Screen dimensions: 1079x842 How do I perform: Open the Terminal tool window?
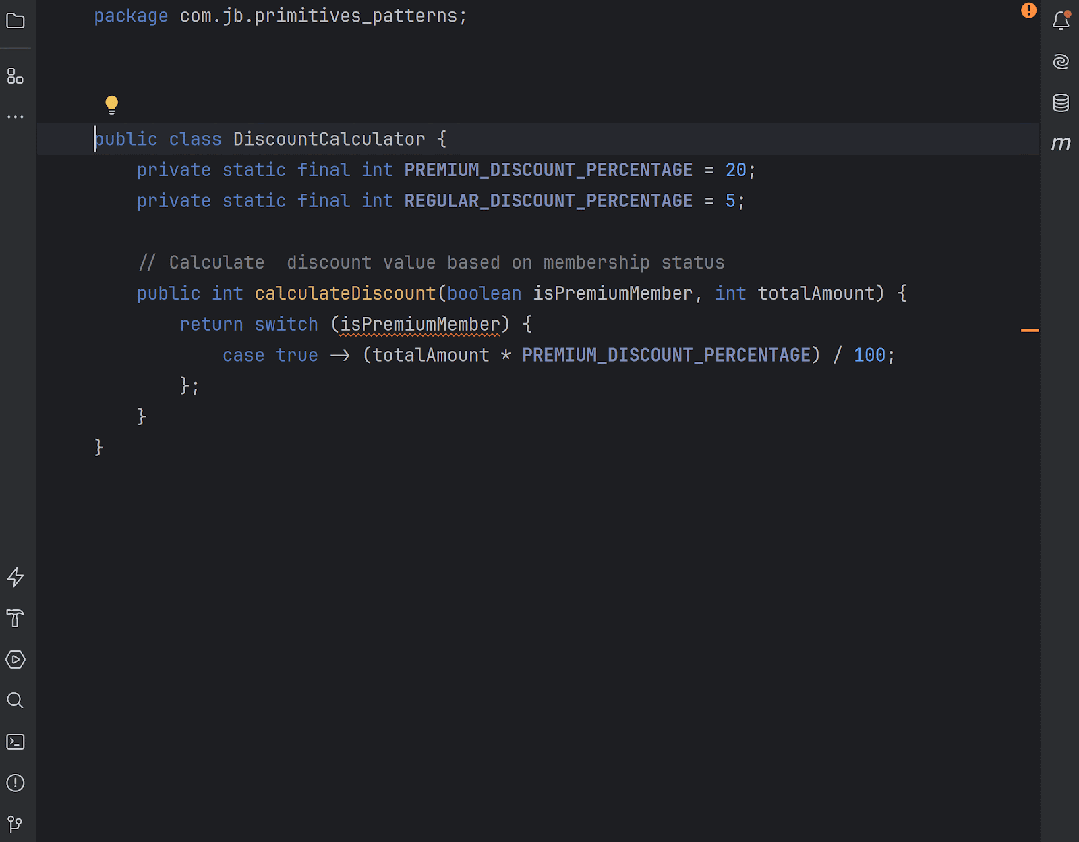click(15, 741)
